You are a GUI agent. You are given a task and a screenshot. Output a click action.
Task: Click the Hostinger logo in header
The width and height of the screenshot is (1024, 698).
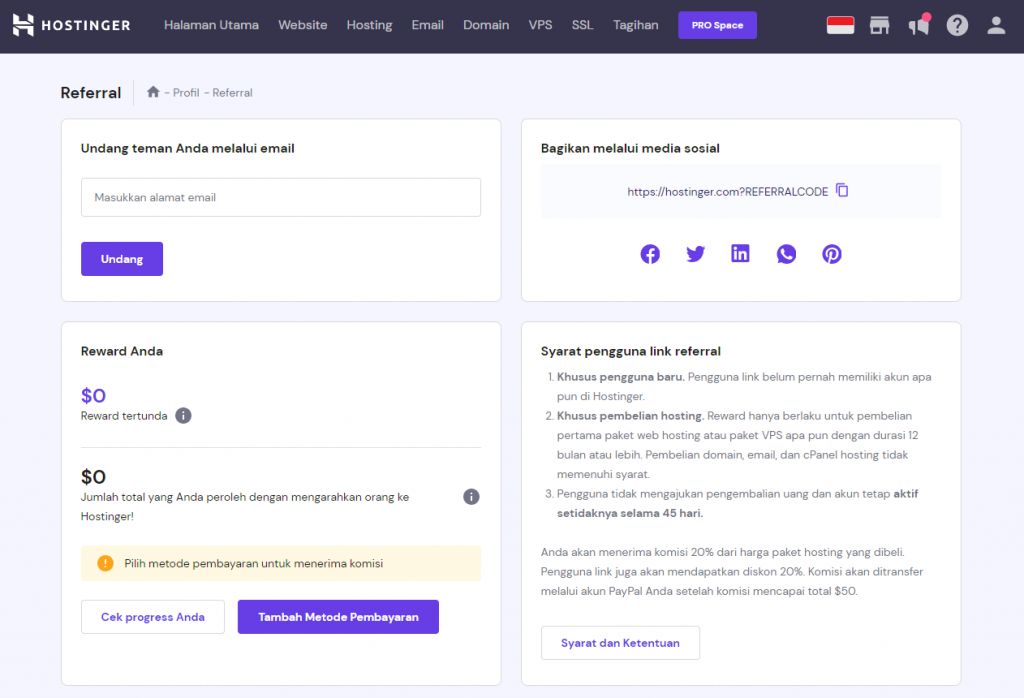coord(71,25)
